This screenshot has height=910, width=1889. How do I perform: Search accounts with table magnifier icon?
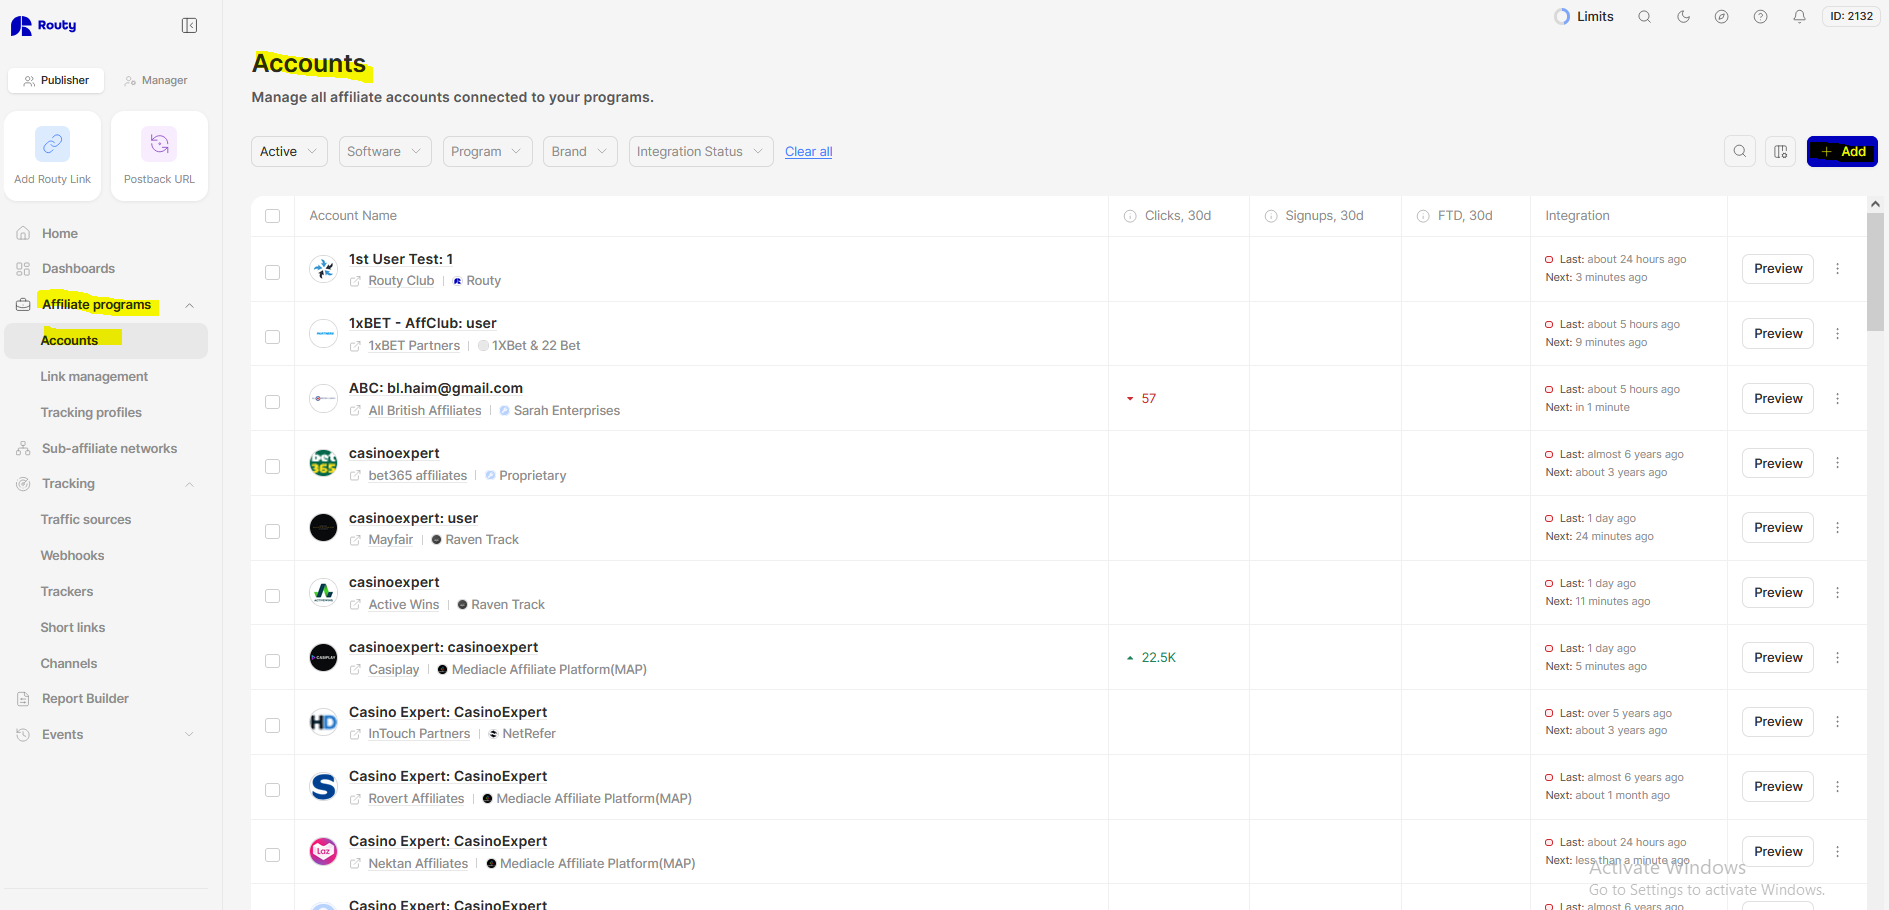1740,151
